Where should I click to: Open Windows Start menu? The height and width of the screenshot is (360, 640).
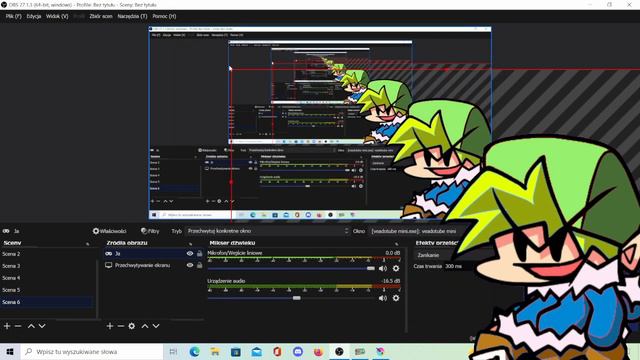pyautogui.click(x=10, y=351)
